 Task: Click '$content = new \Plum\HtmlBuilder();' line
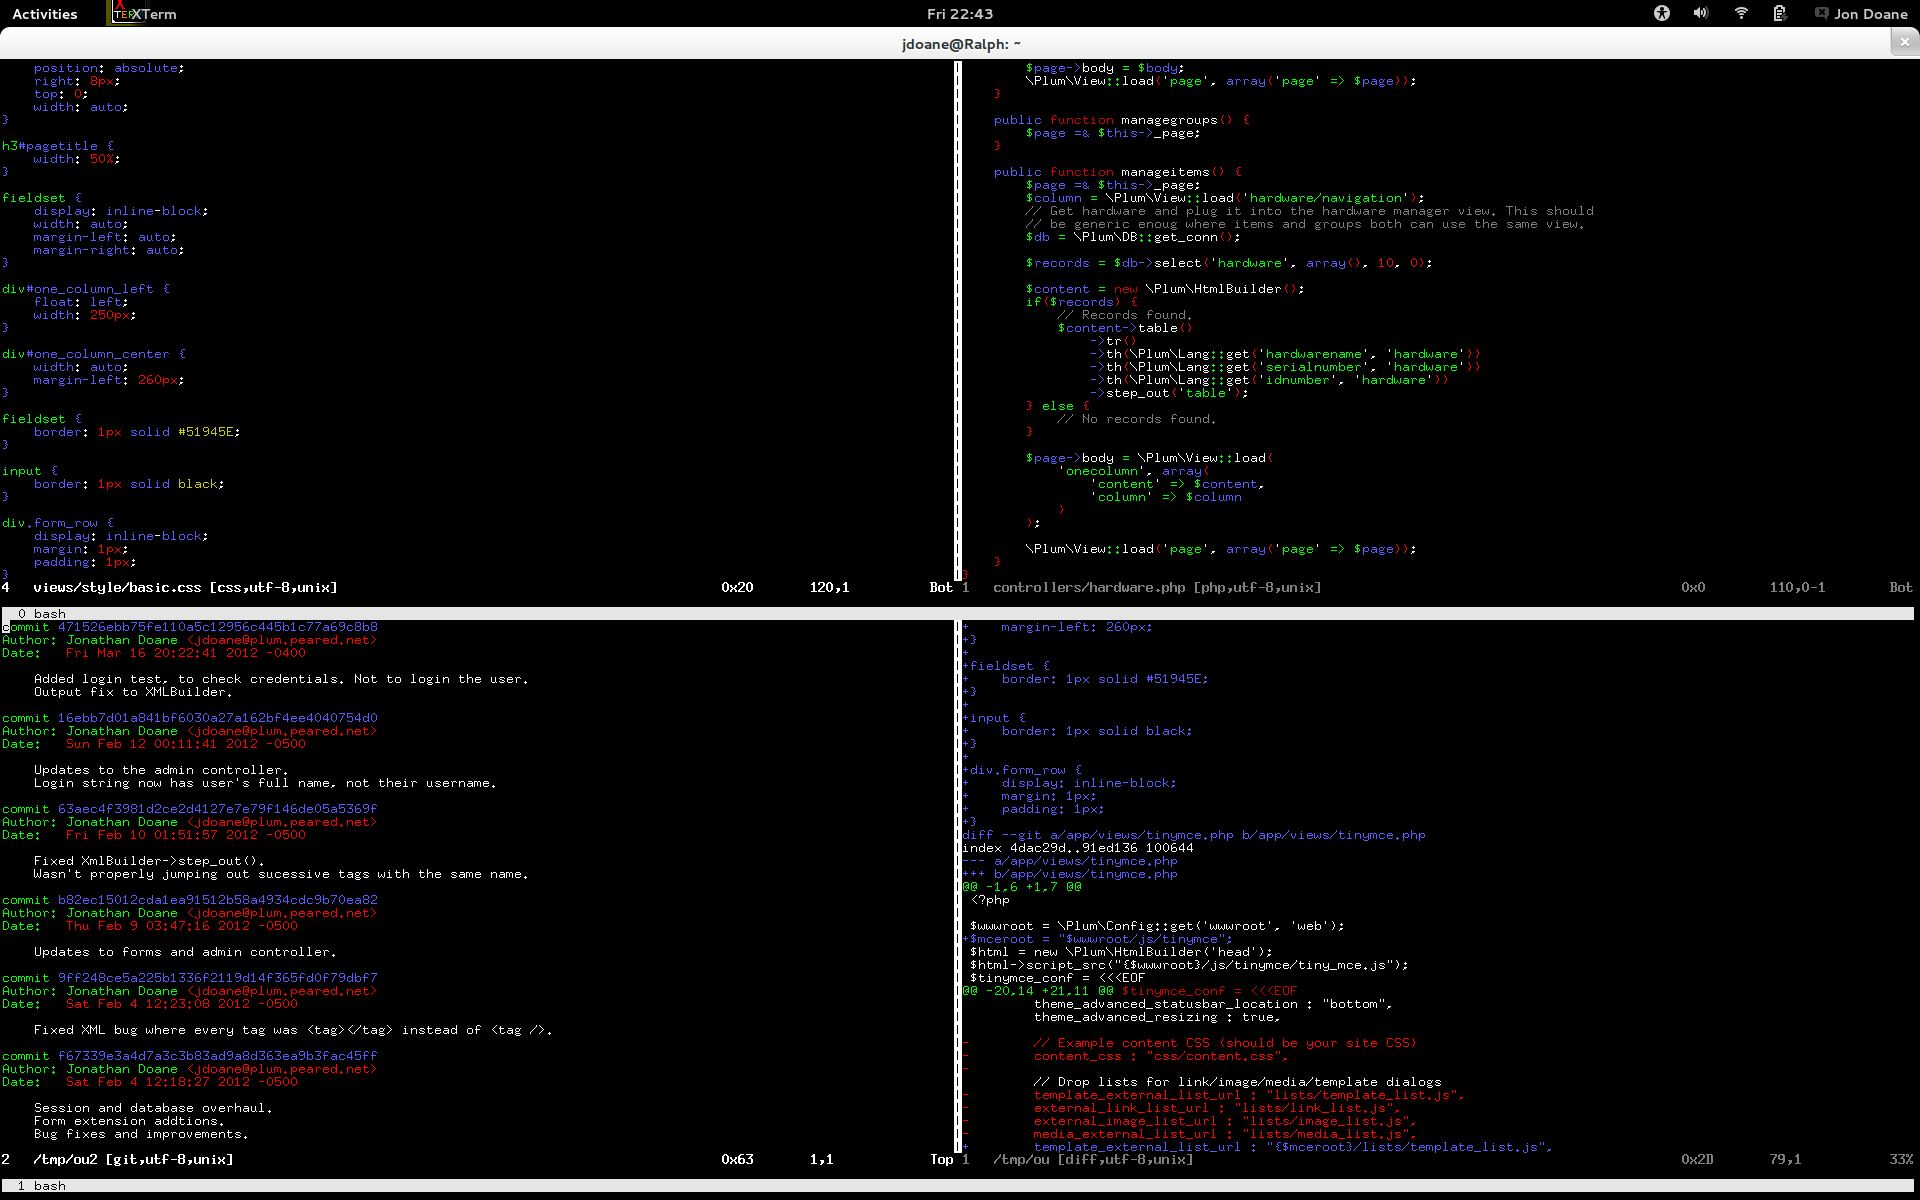(x=1165, y=289)
